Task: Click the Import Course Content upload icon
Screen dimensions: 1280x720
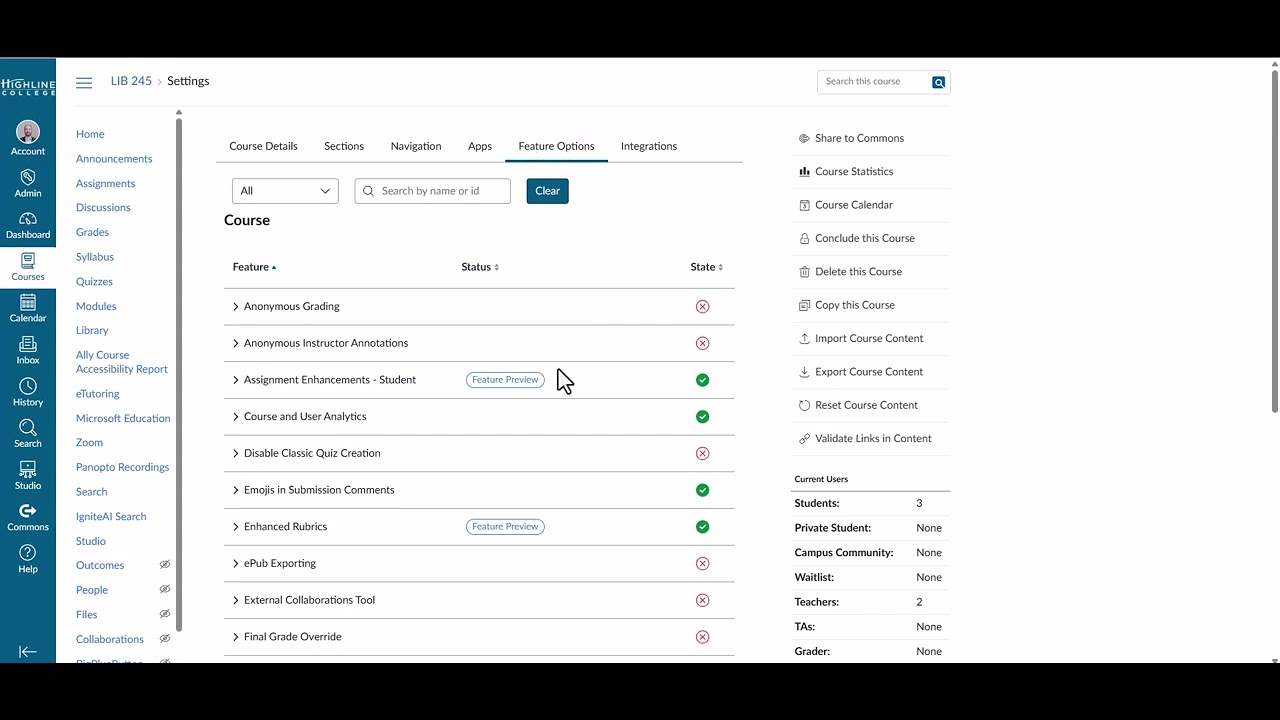Action: 804,338
